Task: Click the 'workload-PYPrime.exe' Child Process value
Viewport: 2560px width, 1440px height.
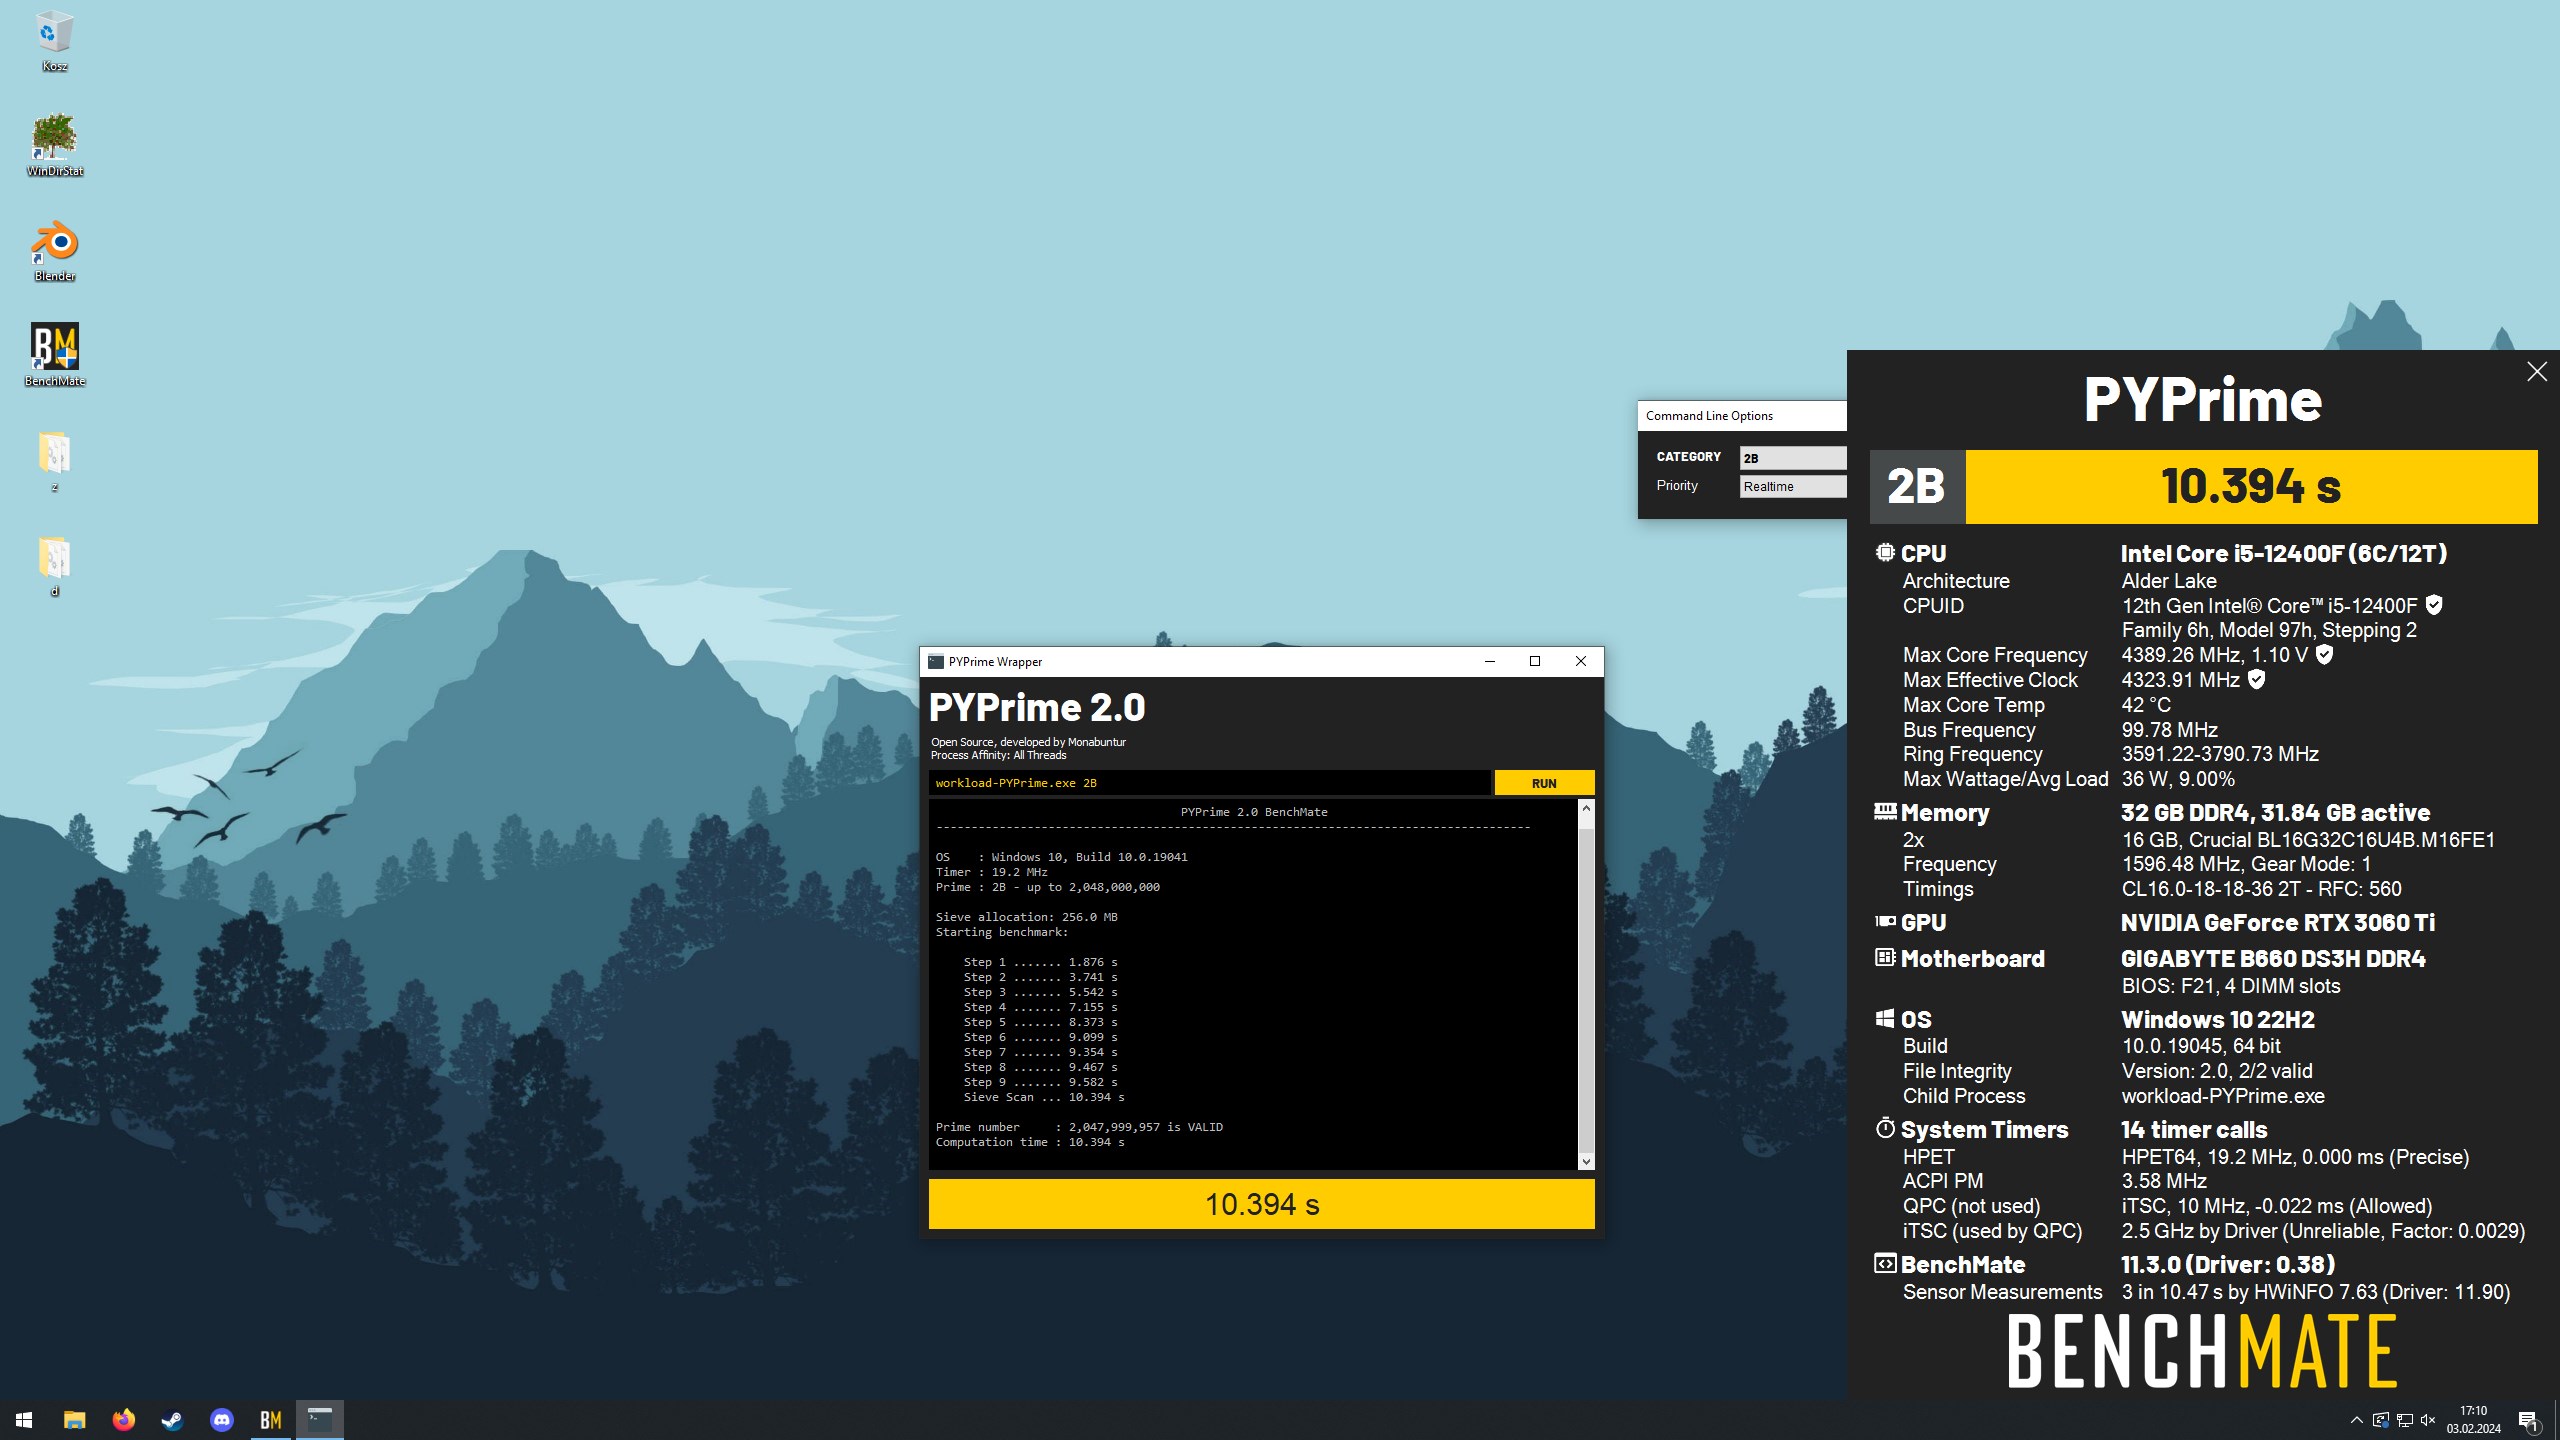Action: (2223, 1096)
